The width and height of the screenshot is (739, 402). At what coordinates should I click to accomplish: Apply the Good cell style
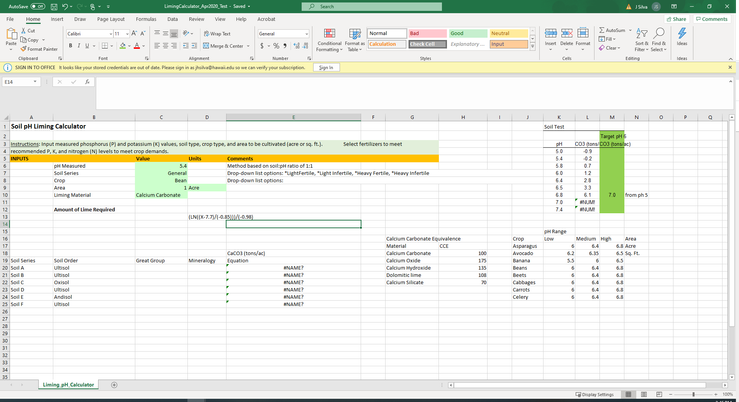[468, 33]
